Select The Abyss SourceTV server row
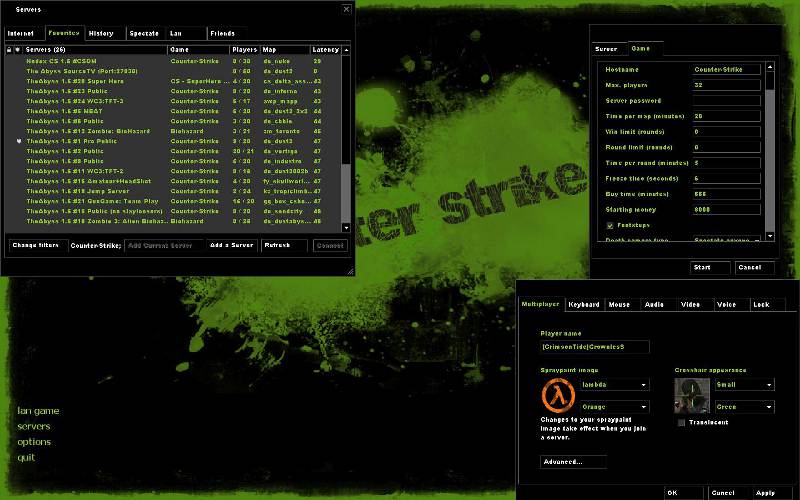The width and height of the screenshot is (800, 500). [173, 71]
